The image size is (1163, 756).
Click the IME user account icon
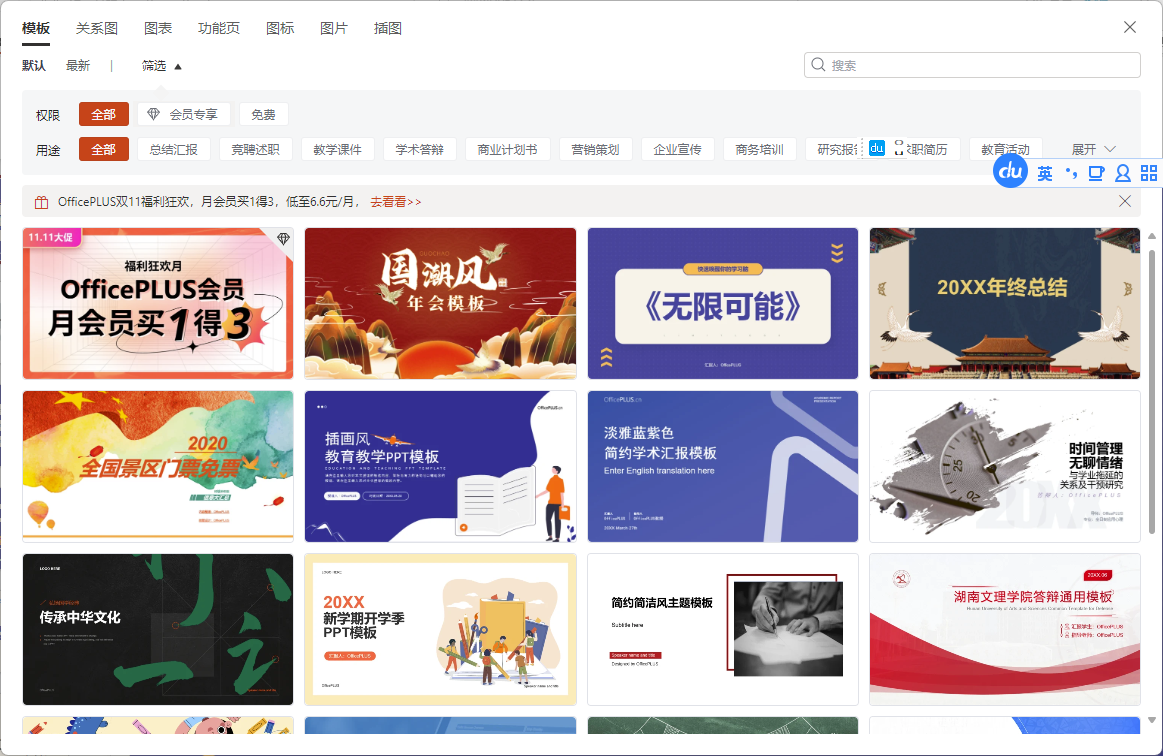(1122, 174)
